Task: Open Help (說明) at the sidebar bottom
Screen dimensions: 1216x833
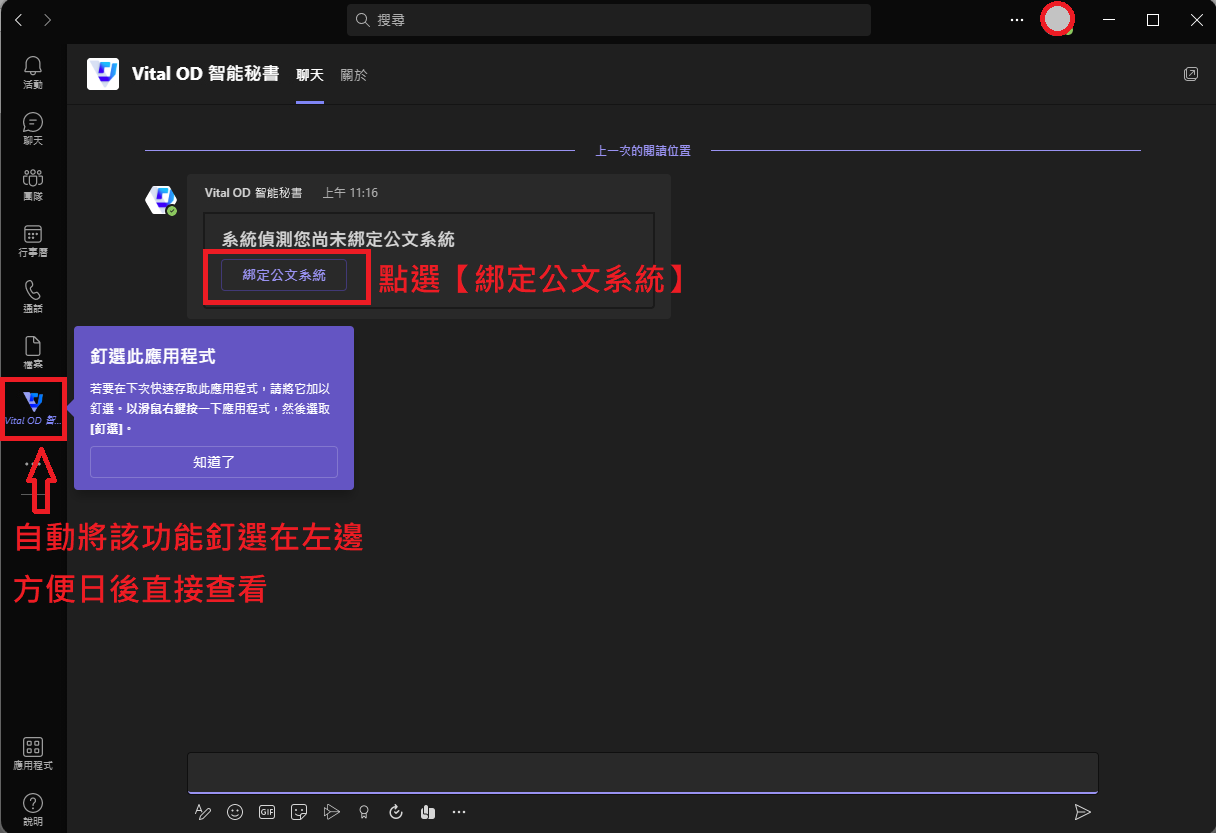Action: point(33,809)
